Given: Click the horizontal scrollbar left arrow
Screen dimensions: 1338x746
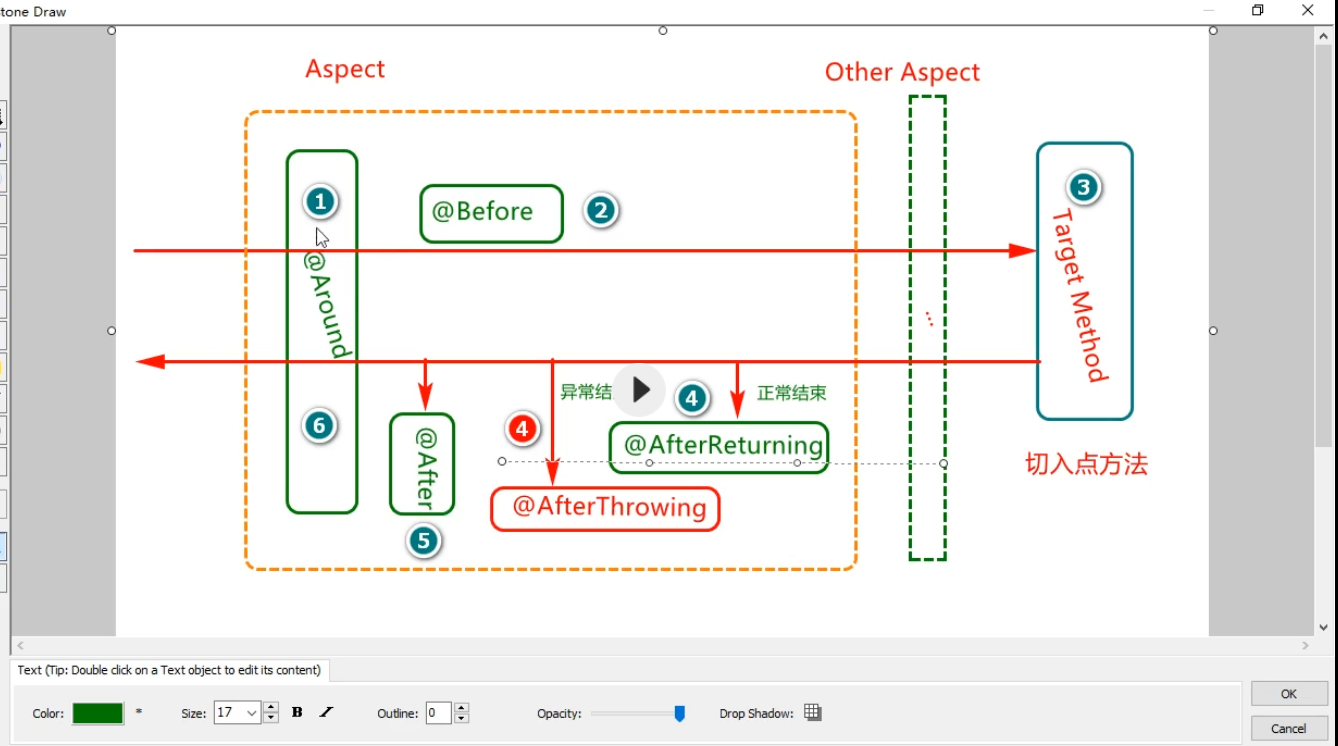Looking at the screenshot, I should pos(20,647).
